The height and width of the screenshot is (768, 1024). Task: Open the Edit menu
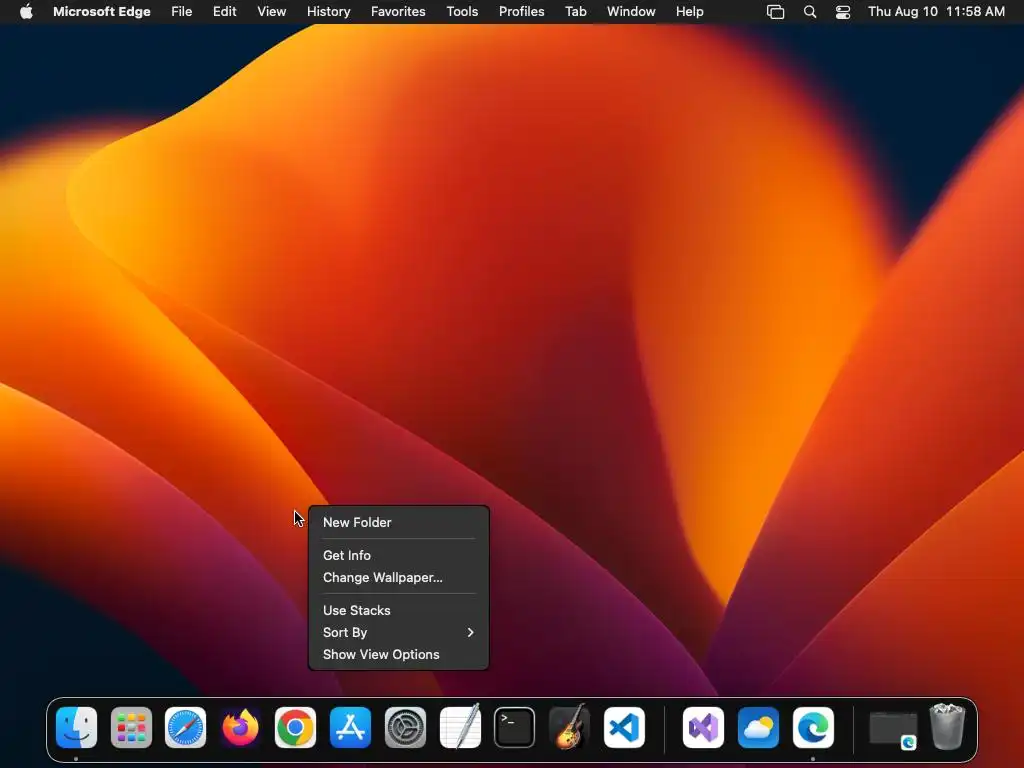tap(225, 11)
